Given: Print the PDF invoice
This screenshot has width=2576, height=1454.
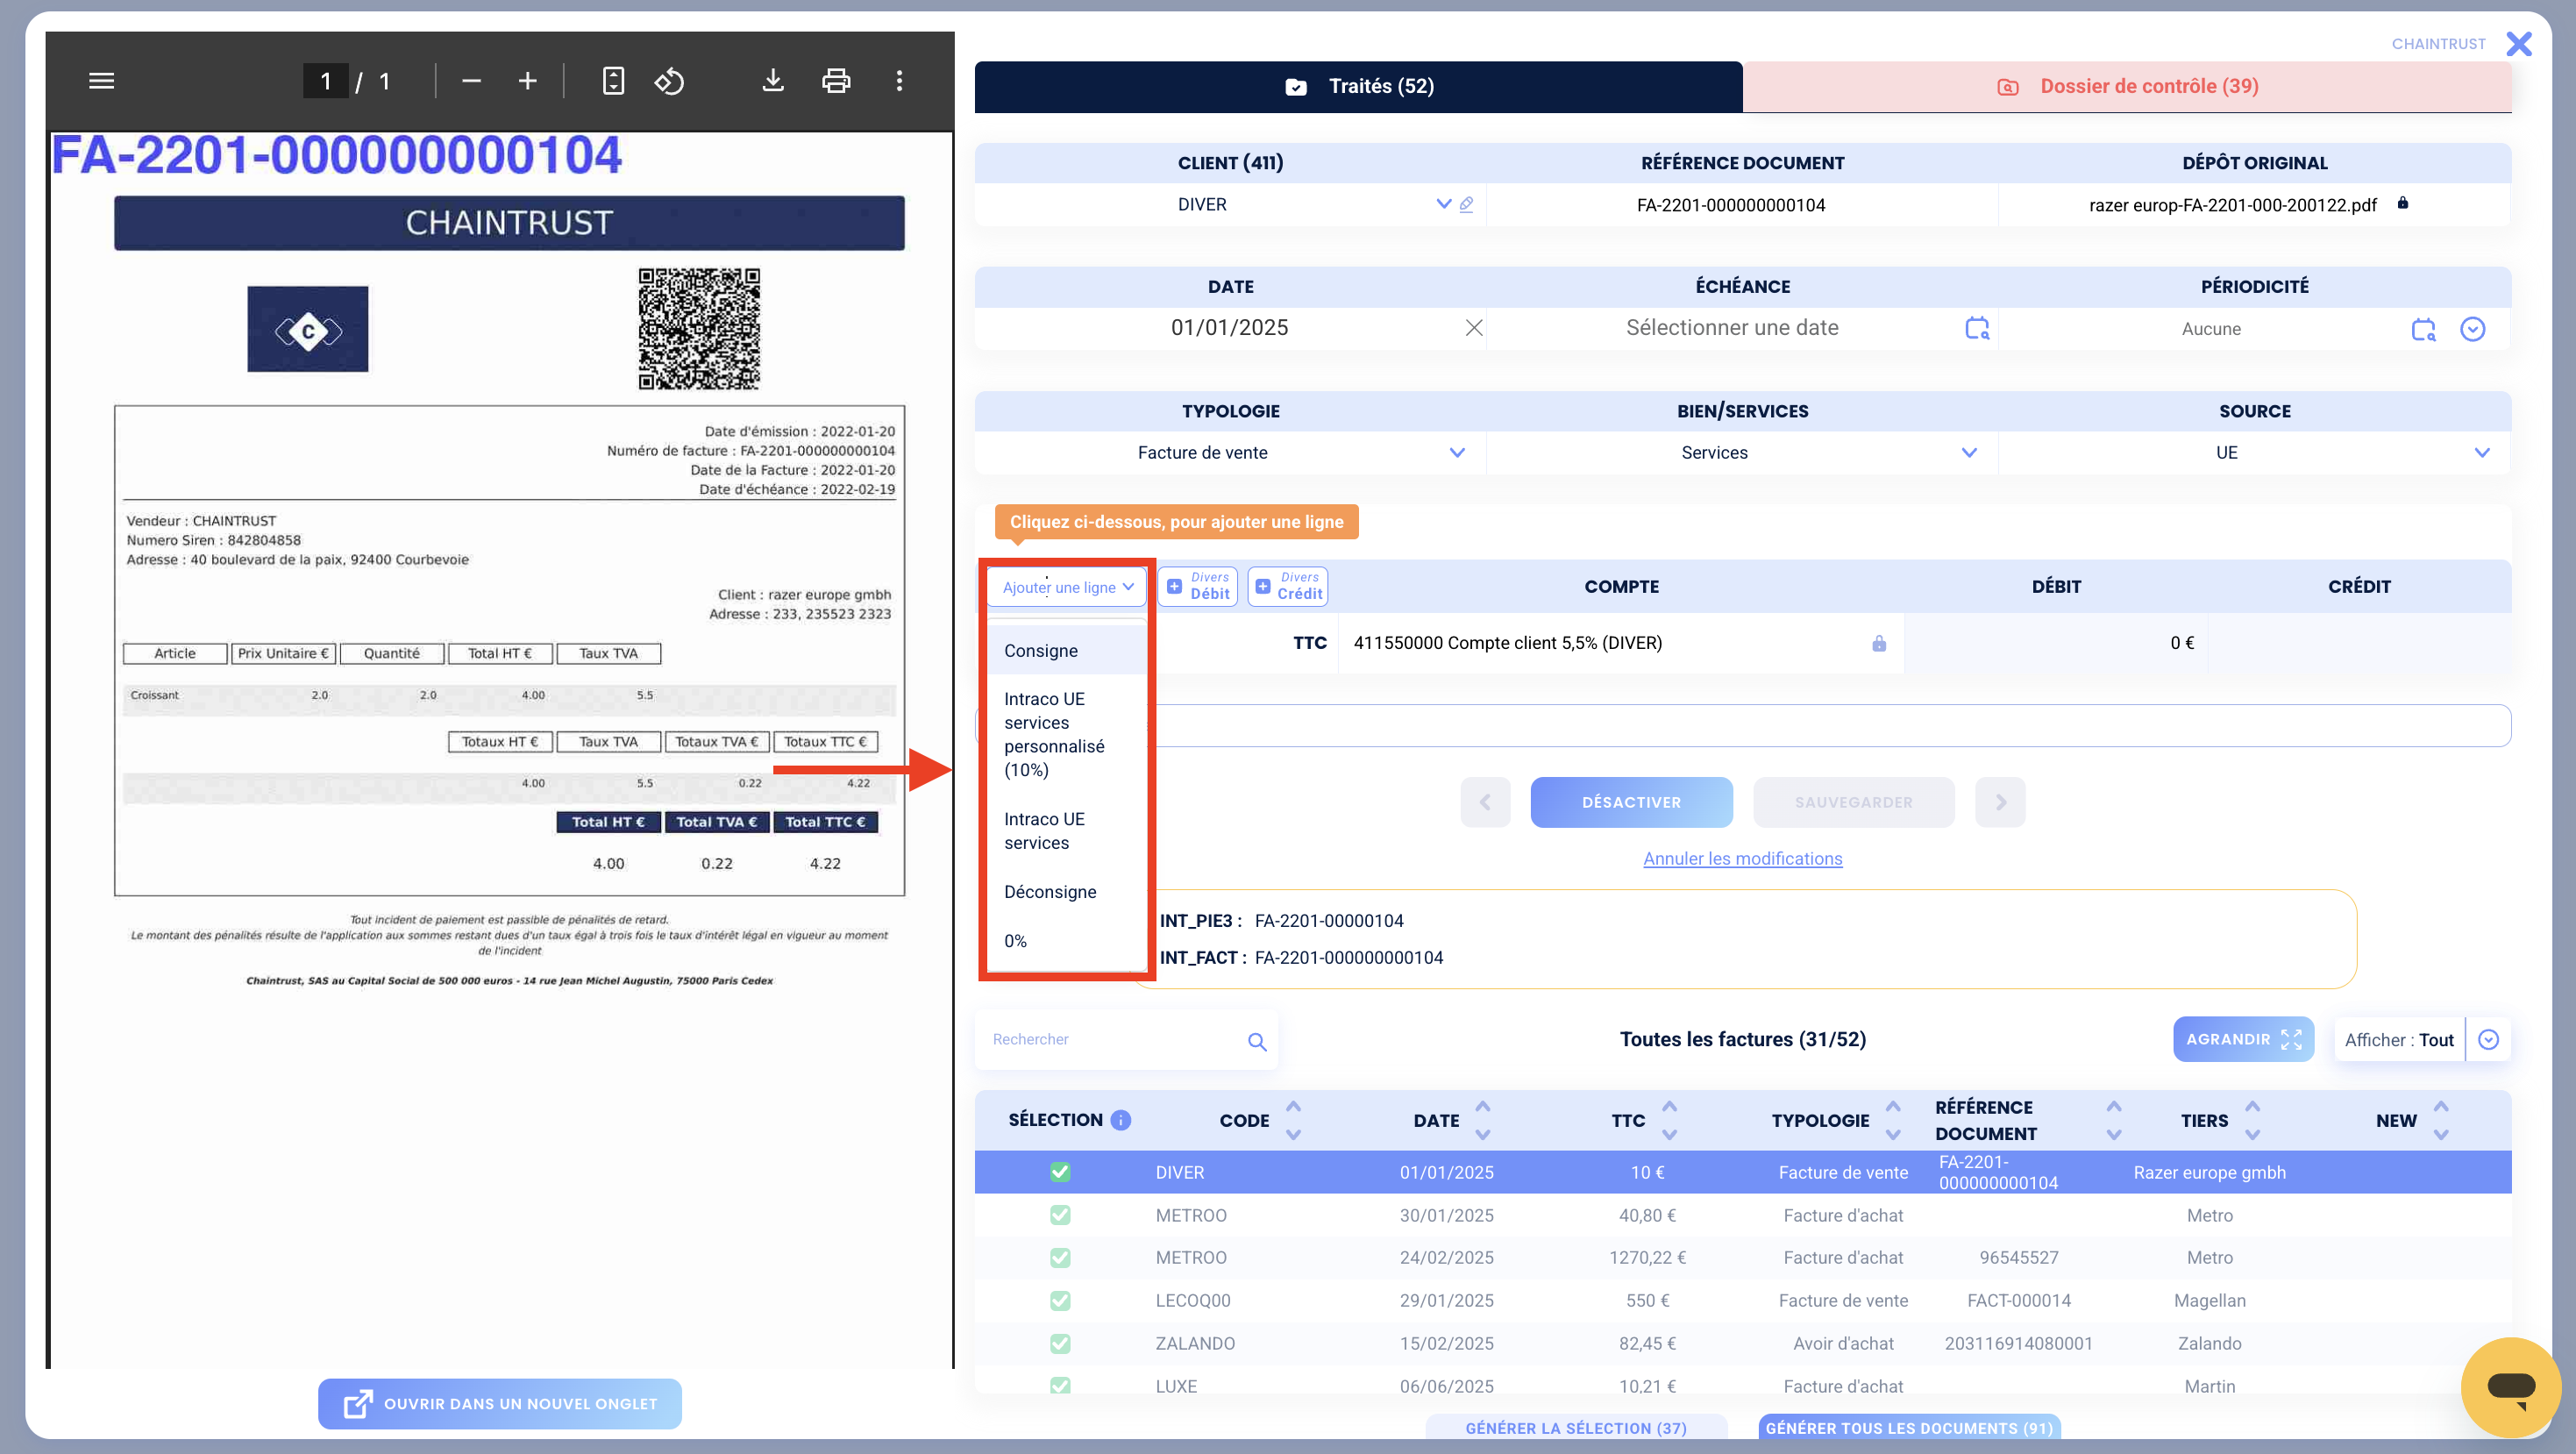Looking at the screenshot, I should (x=836, y=81).
